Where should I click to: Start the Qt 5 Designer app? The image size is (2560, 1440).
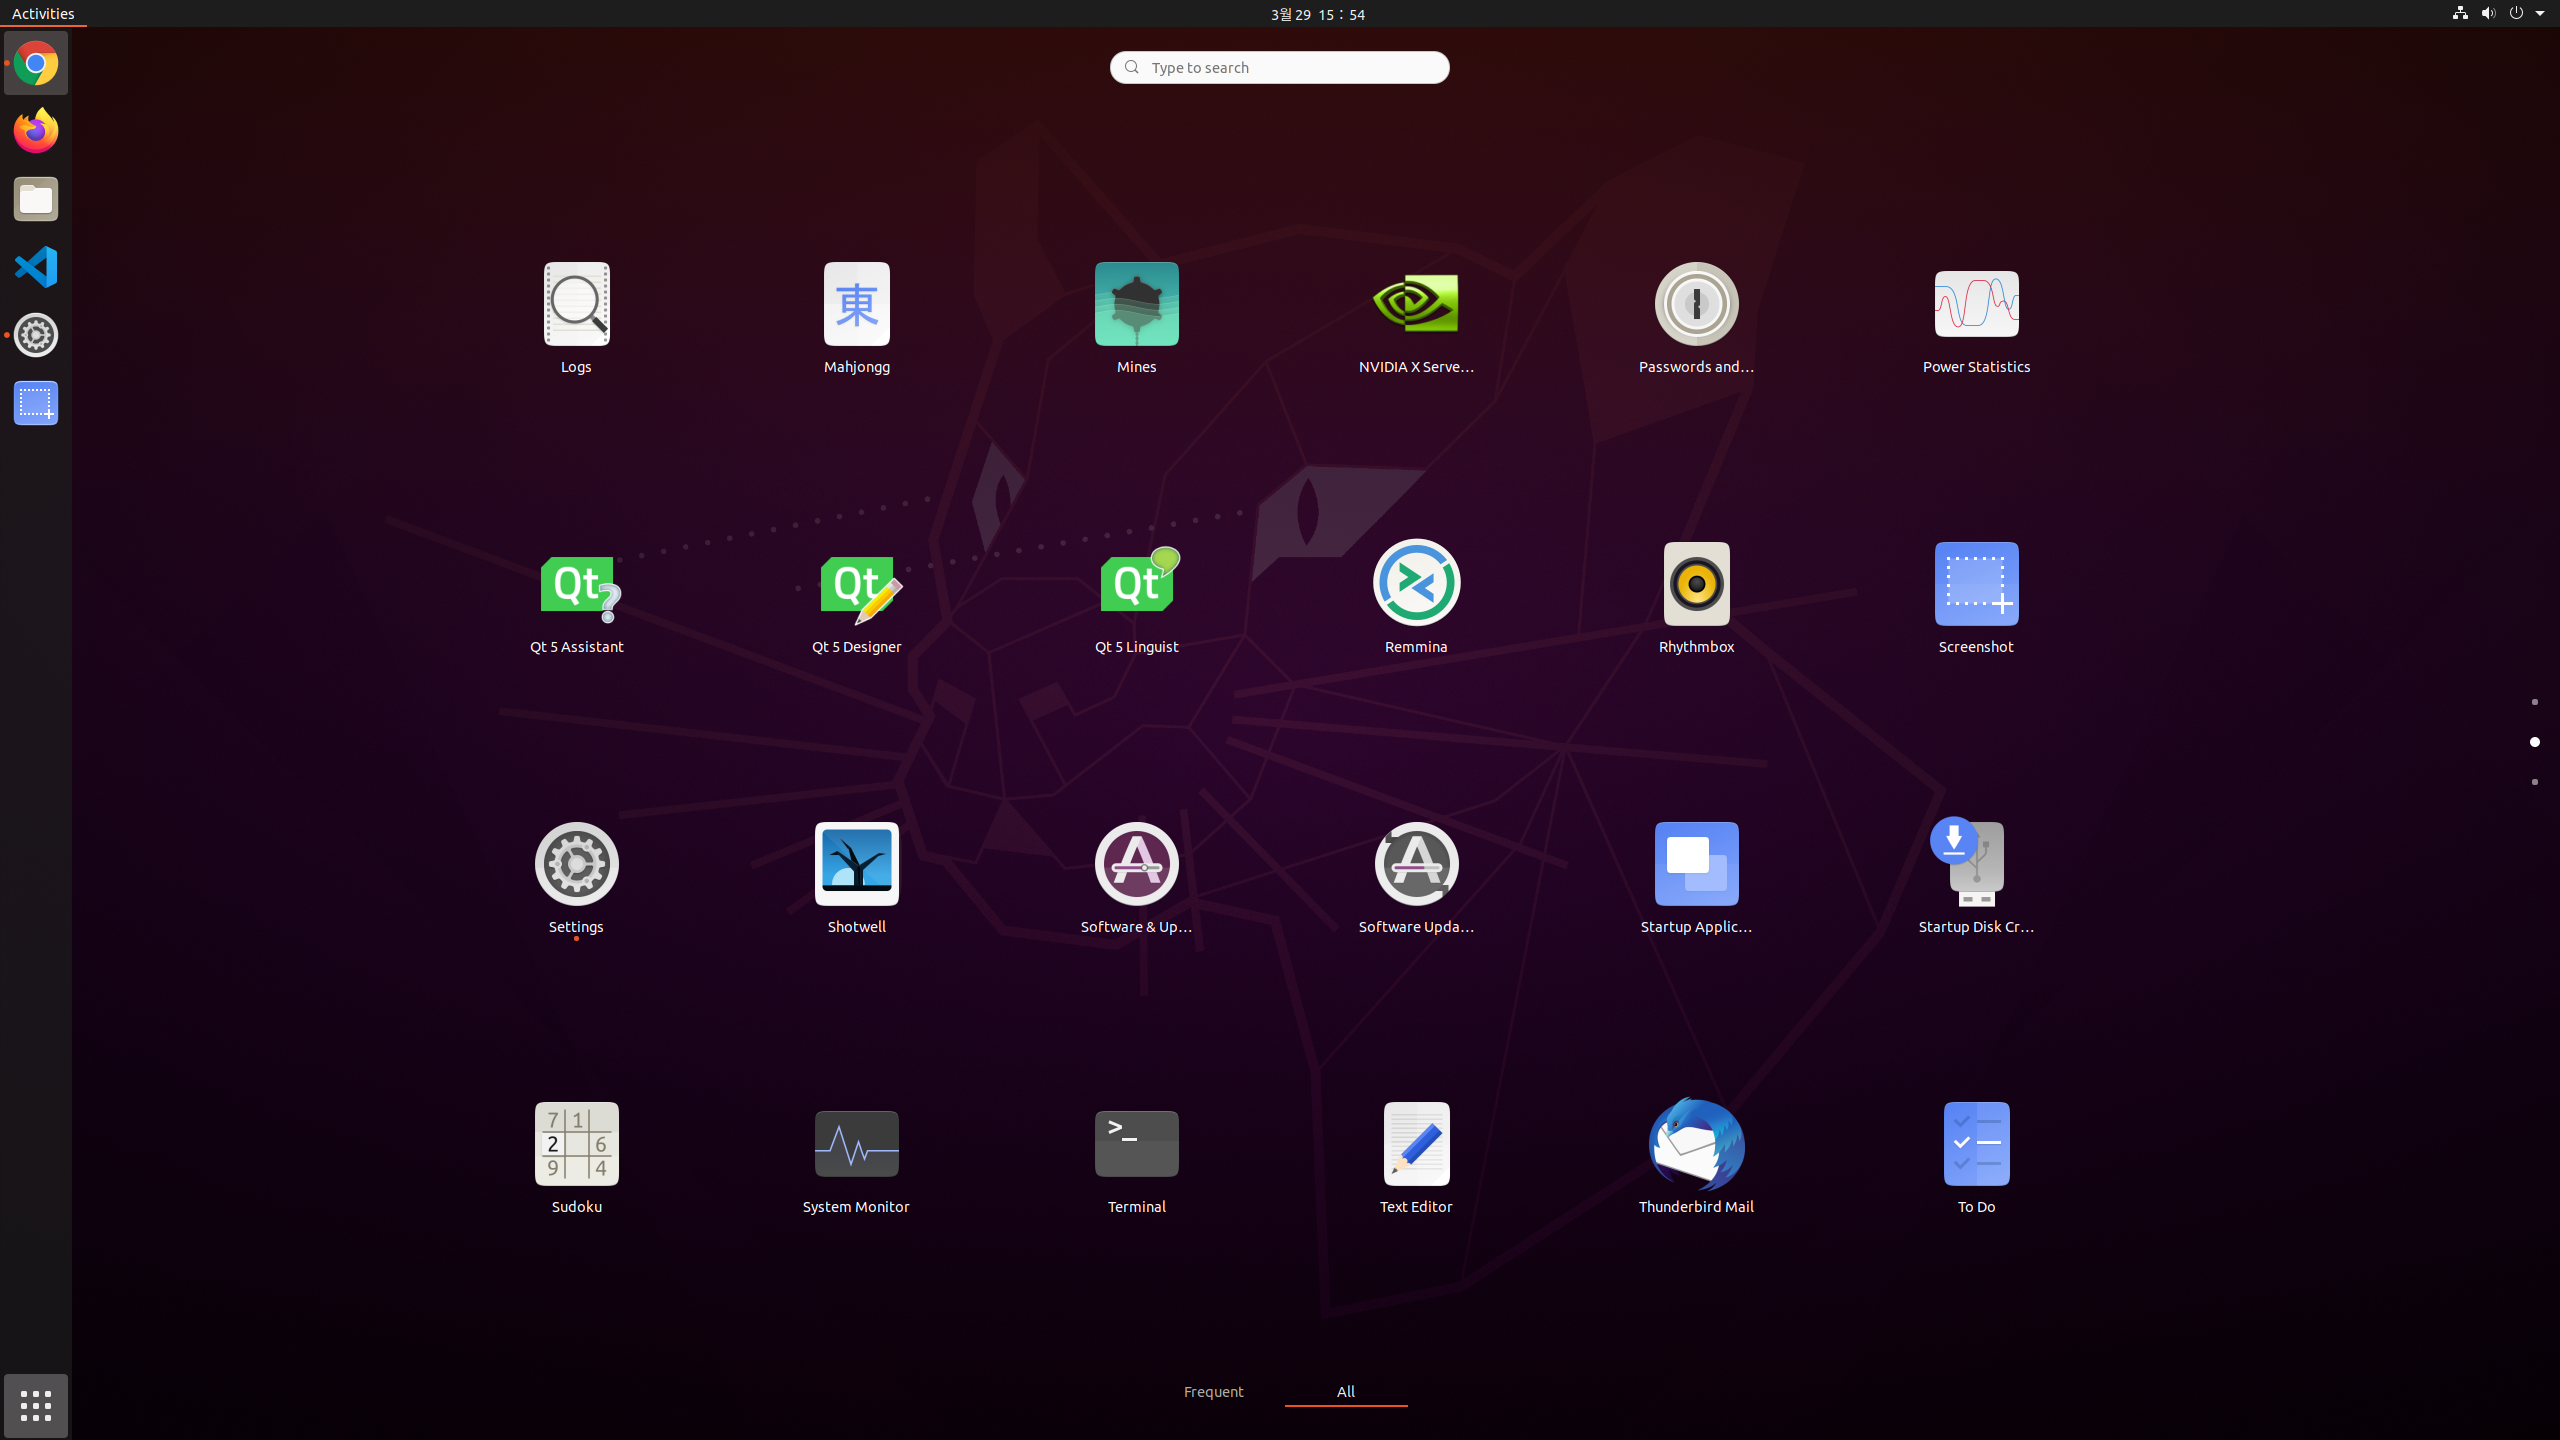pos(856,585)
